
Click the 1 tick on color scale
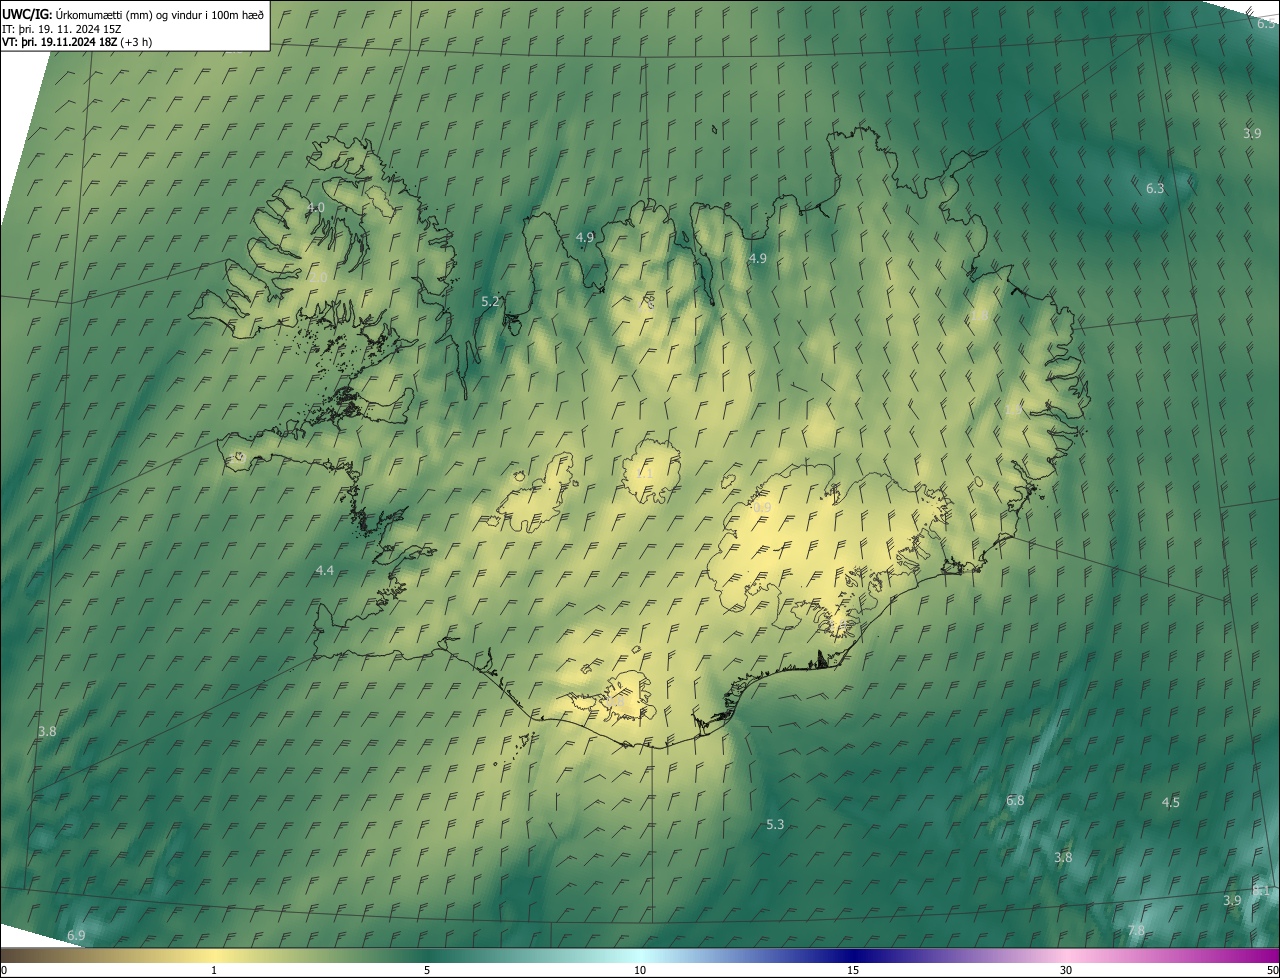click(x=214, y=971)
